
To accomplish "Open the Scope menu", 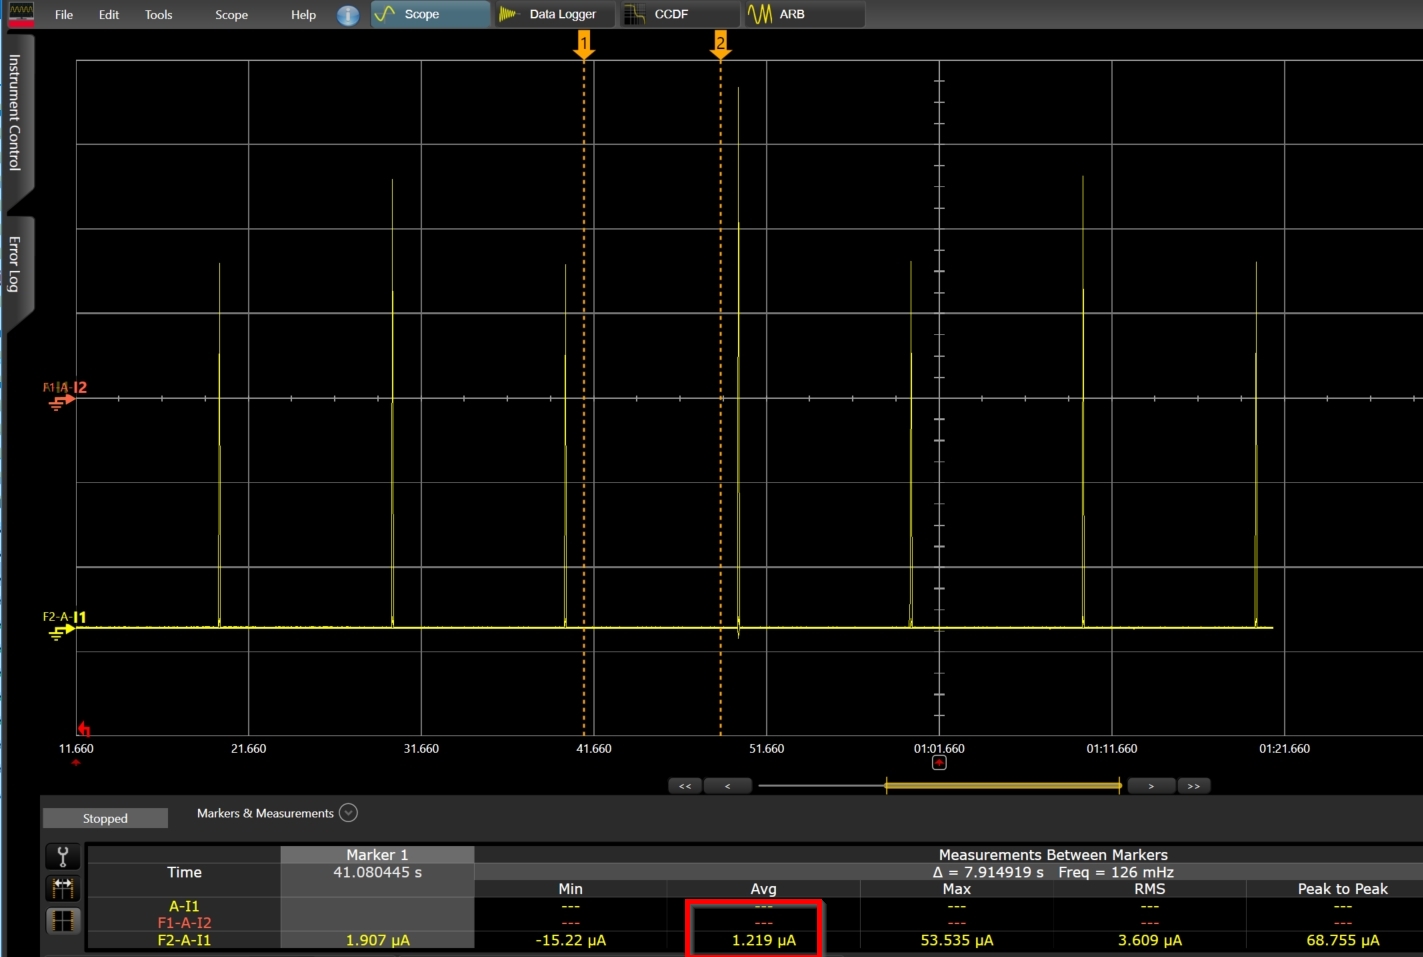I will point(231,15).
